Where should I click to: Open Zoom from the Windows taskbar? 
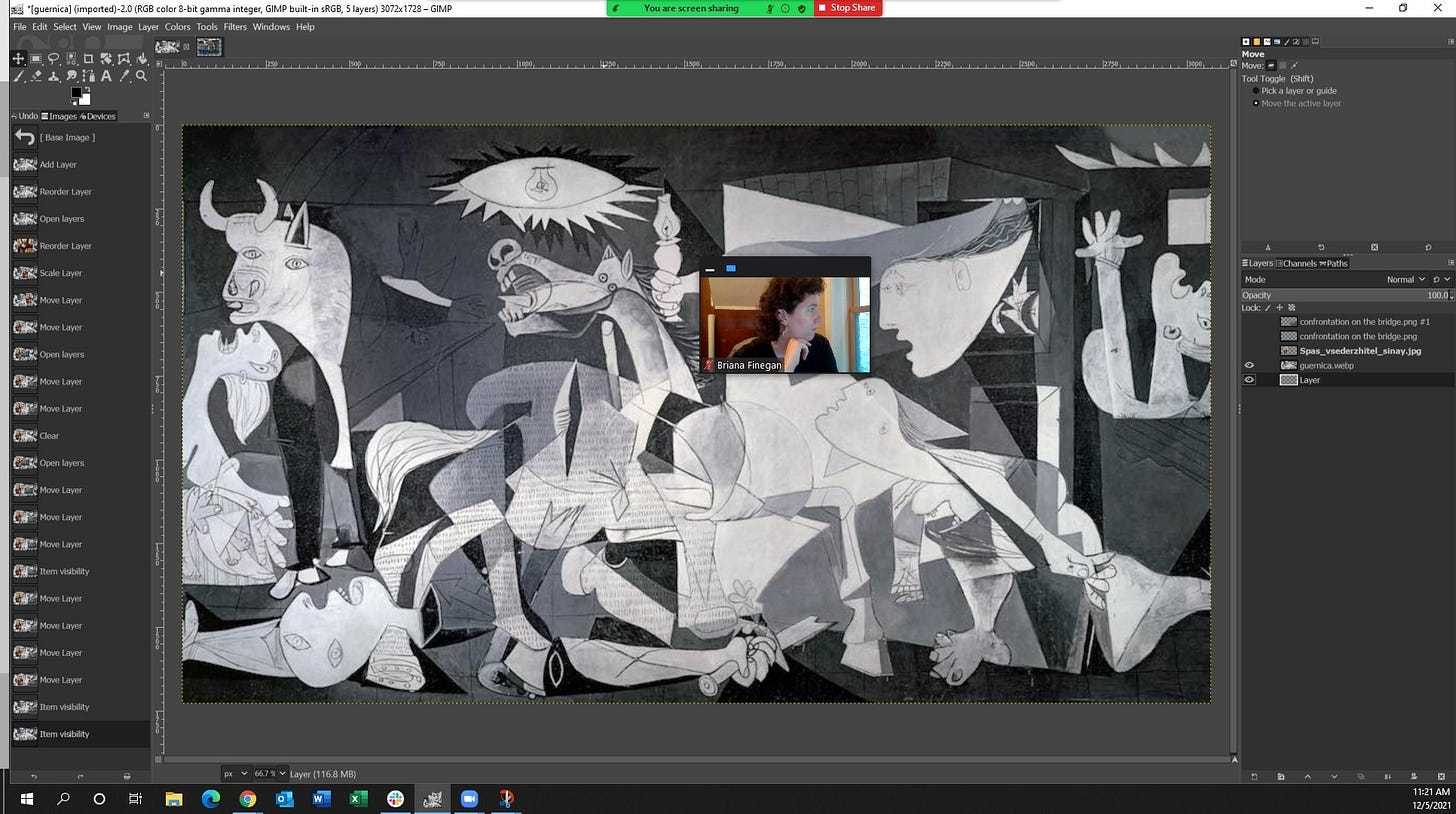coord(469,798)
